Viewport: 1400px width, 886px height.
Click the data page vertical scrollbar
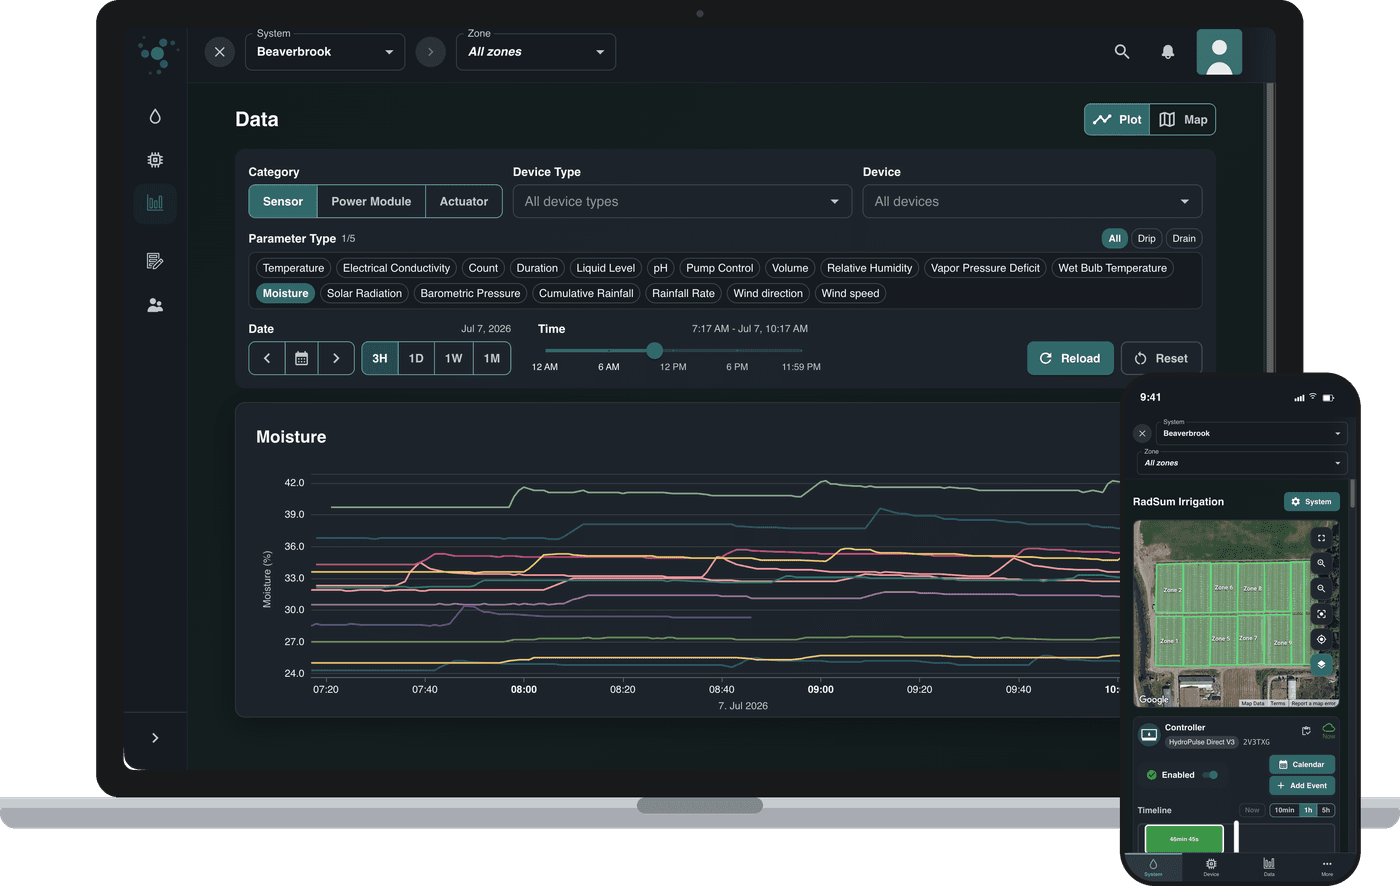tap(1270, 228)
